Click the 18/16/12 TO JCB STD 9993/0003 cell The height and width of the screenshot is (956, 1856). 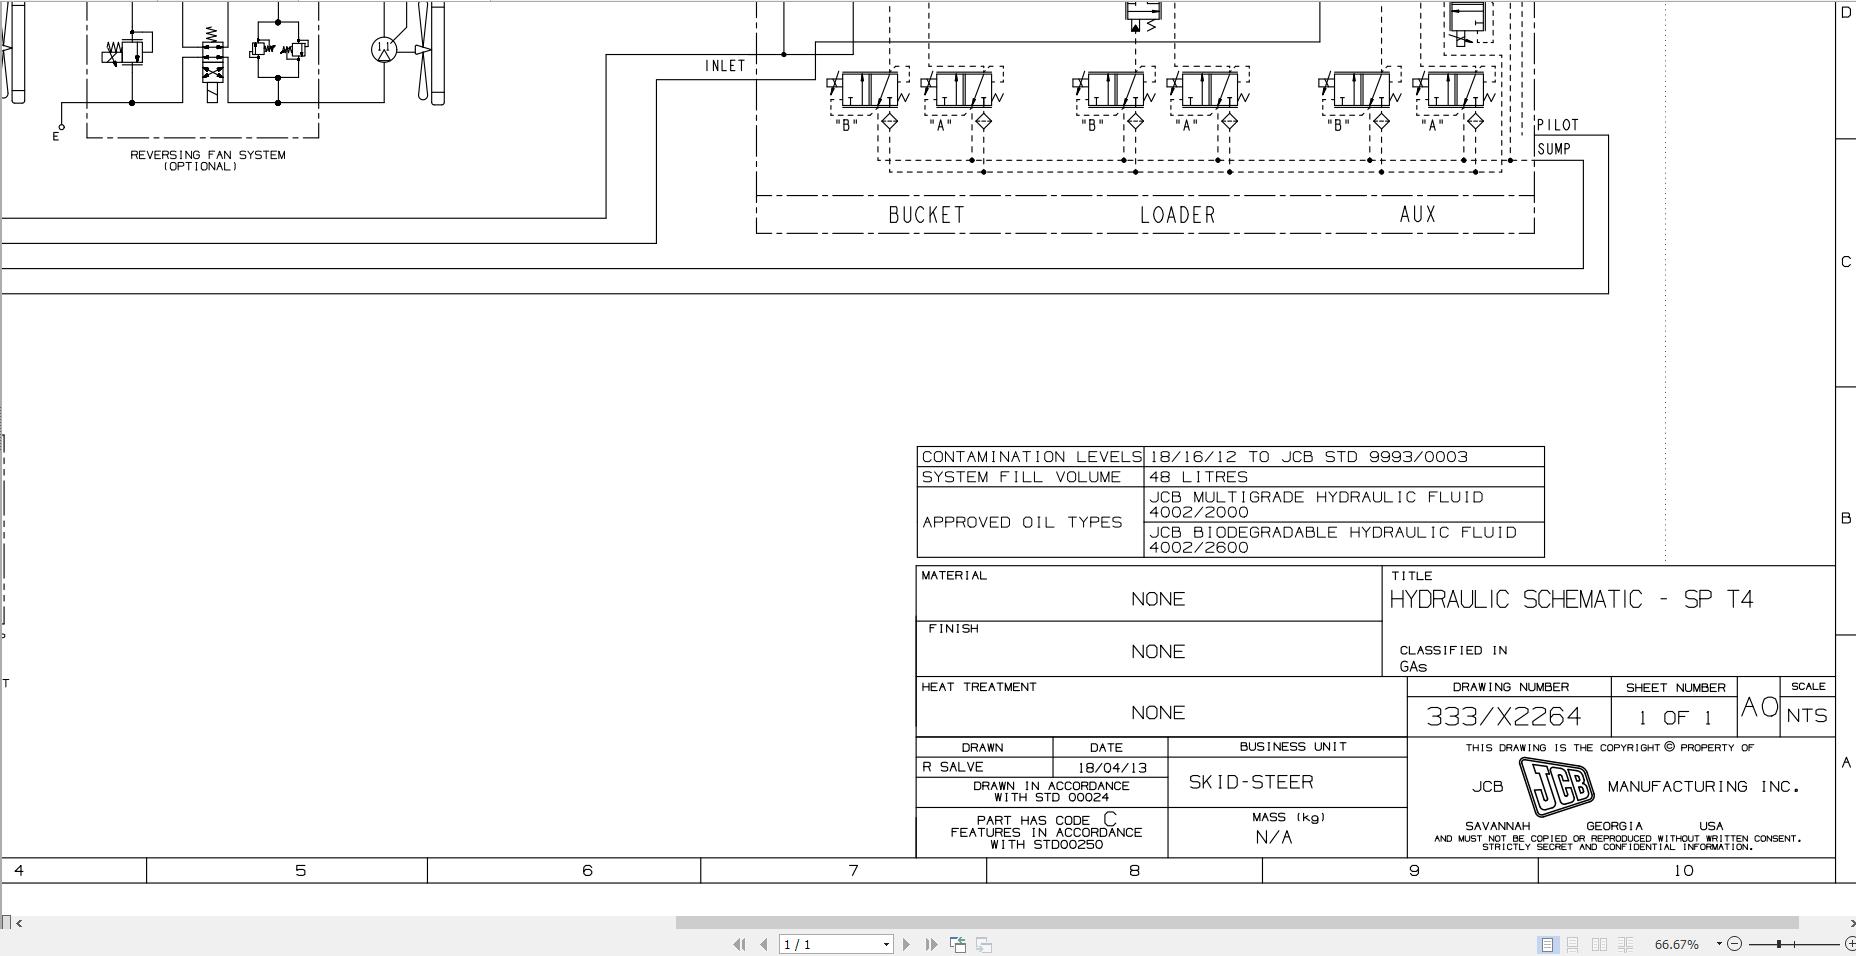pos(1344,457)
